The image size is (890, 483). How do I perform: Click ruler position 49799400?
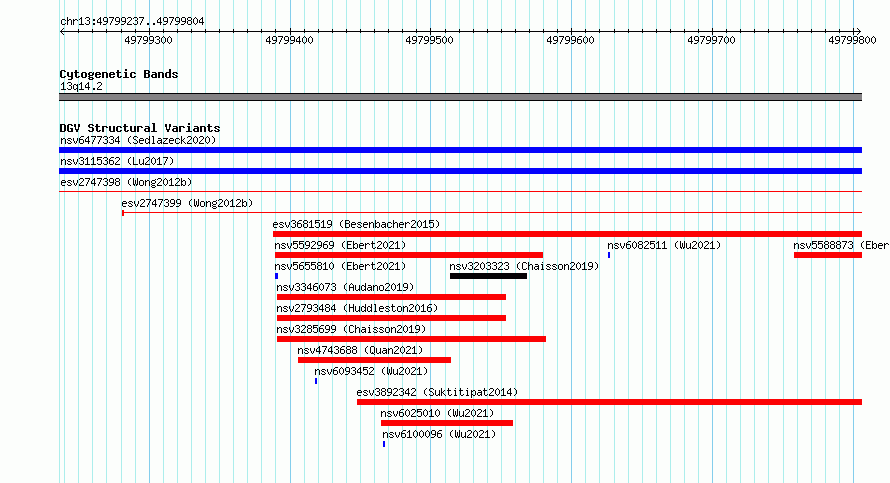[x=289, y=40]
